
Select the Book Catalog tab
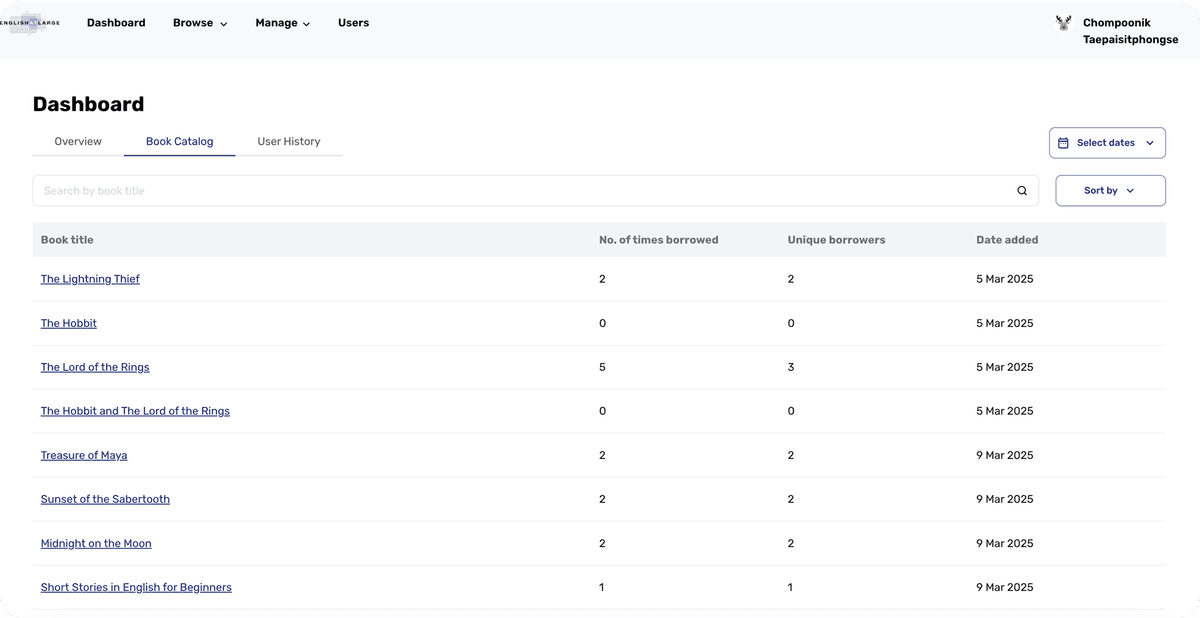click(x=179, y=142)
